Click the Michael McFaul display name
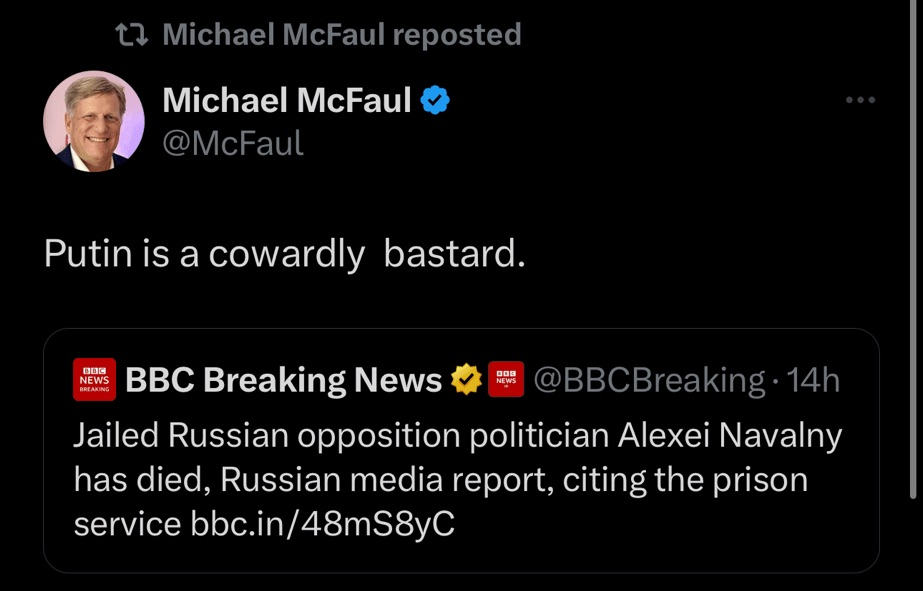The width and height of the screenshot is (923, 591). click(287, 100)
